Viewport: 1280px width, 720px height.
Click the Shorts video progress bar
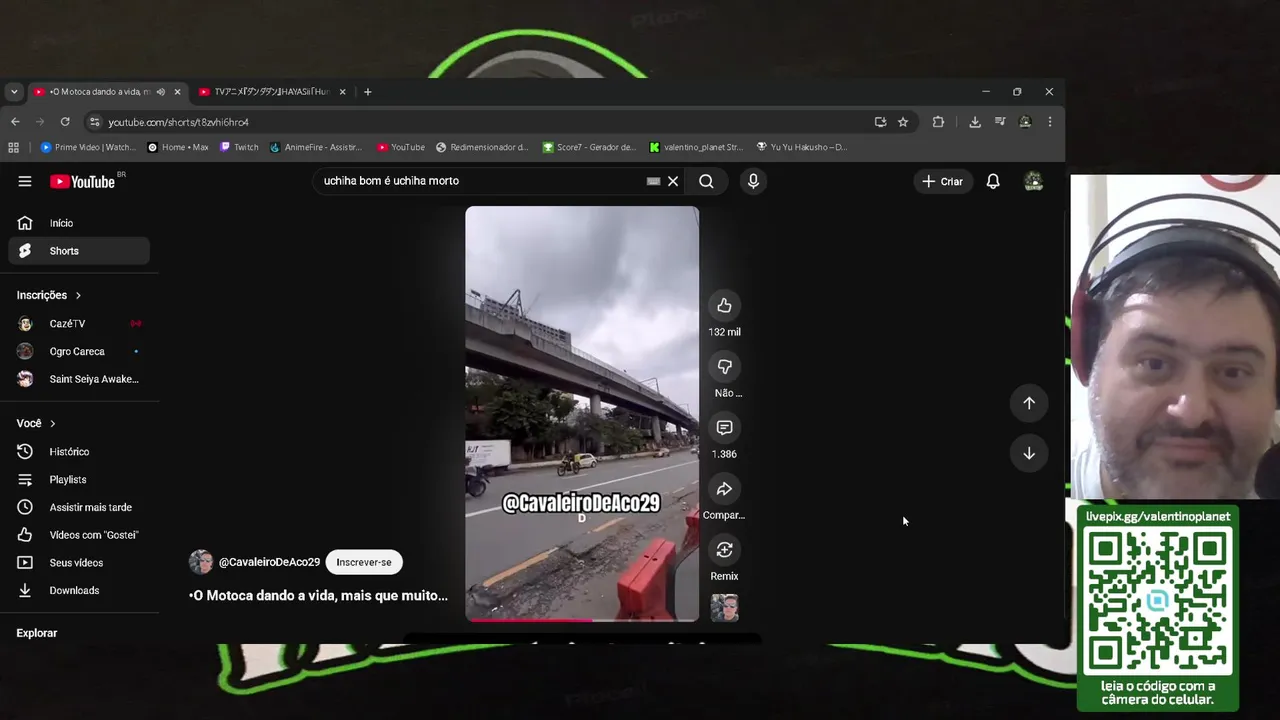coord(582,620)
